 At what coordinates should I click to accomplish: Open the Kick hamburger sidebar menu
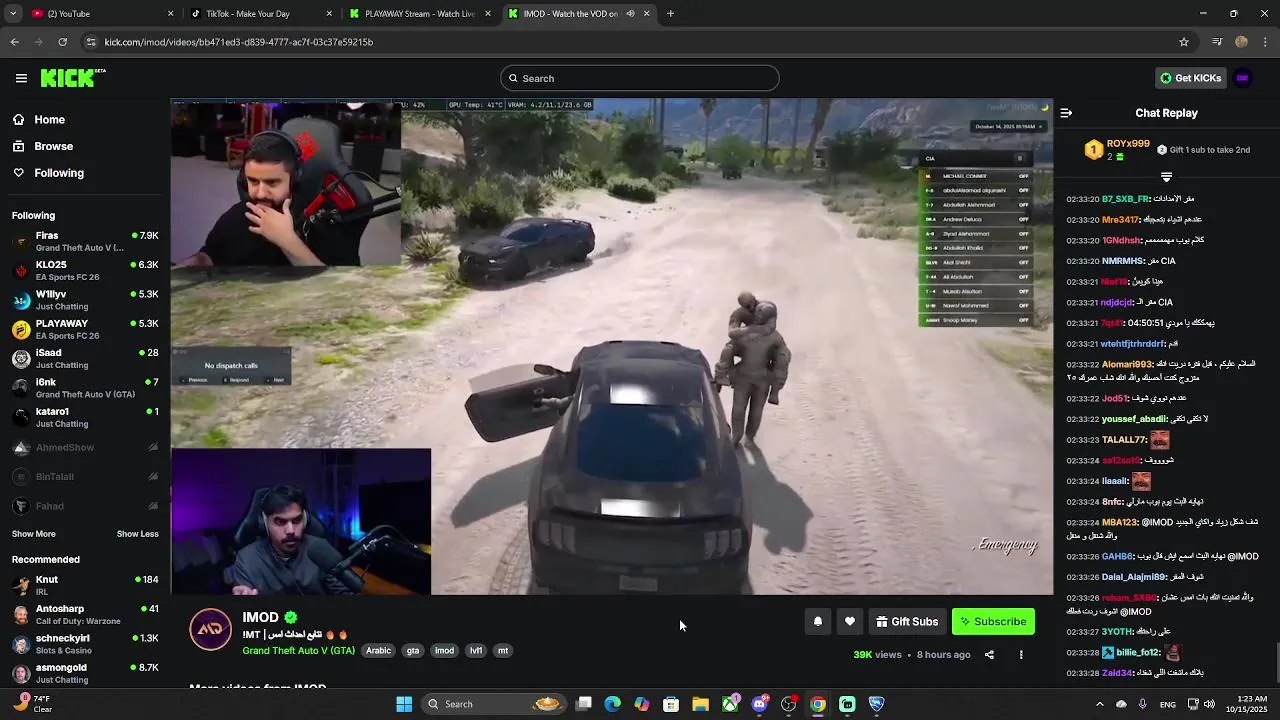tap(21, 78)
